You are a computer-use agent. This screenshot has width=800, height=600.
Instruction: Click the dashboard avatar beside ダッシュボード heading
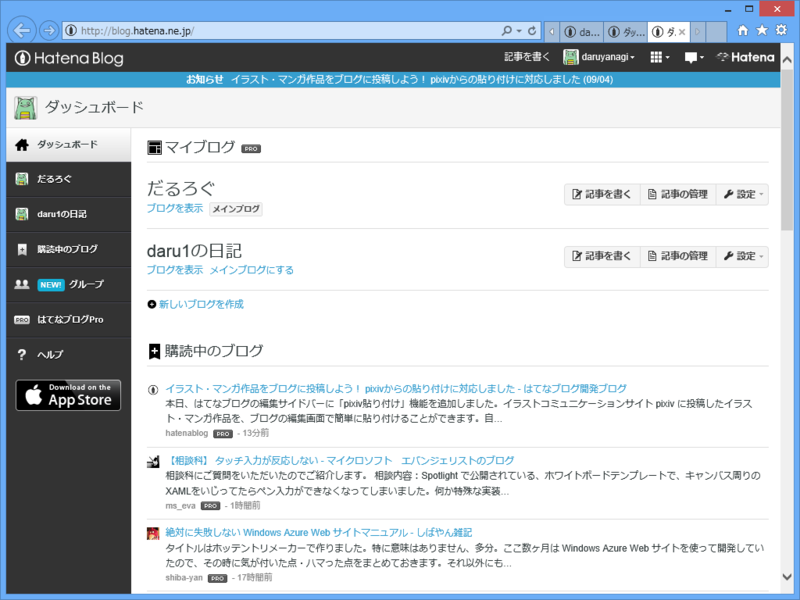(26, 108)
